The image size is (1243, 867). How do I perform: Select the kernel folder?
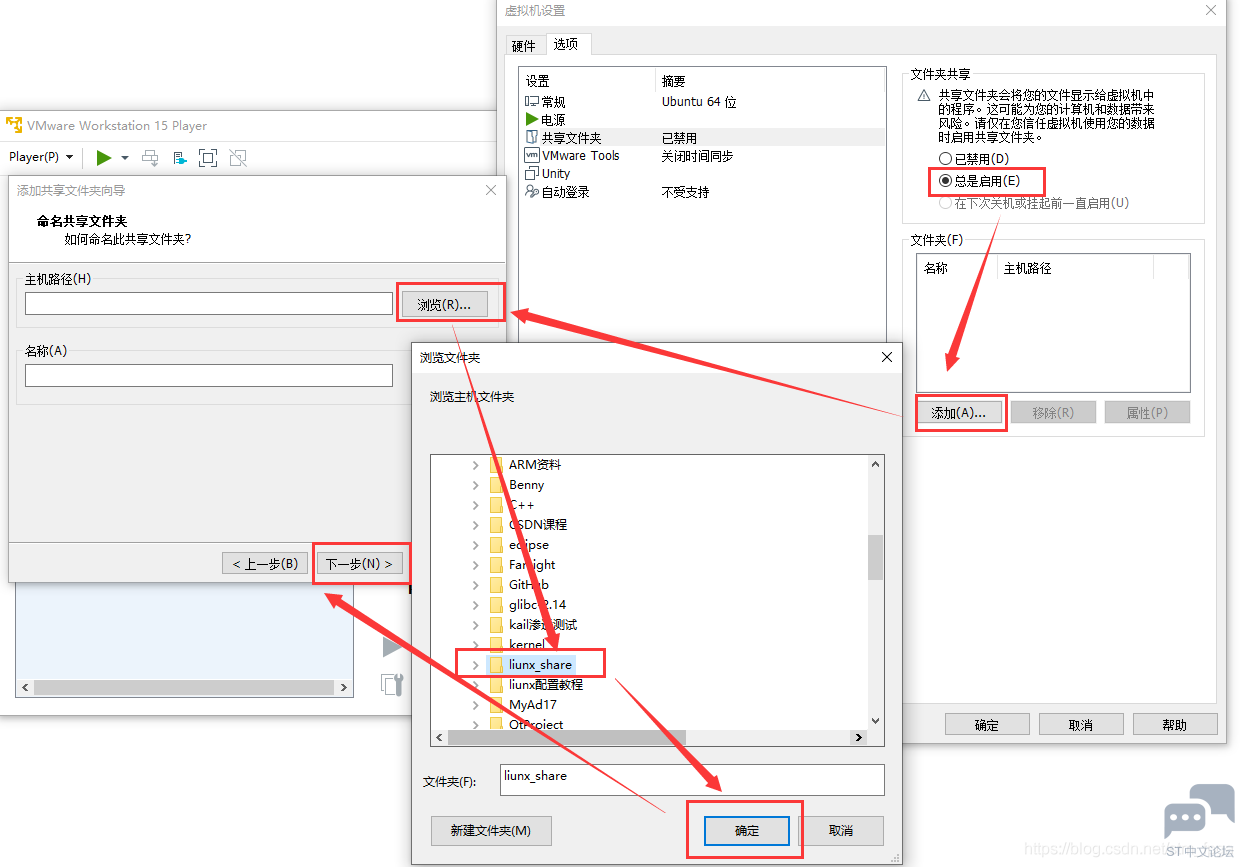pyautogui.click(x=527, y=645)
